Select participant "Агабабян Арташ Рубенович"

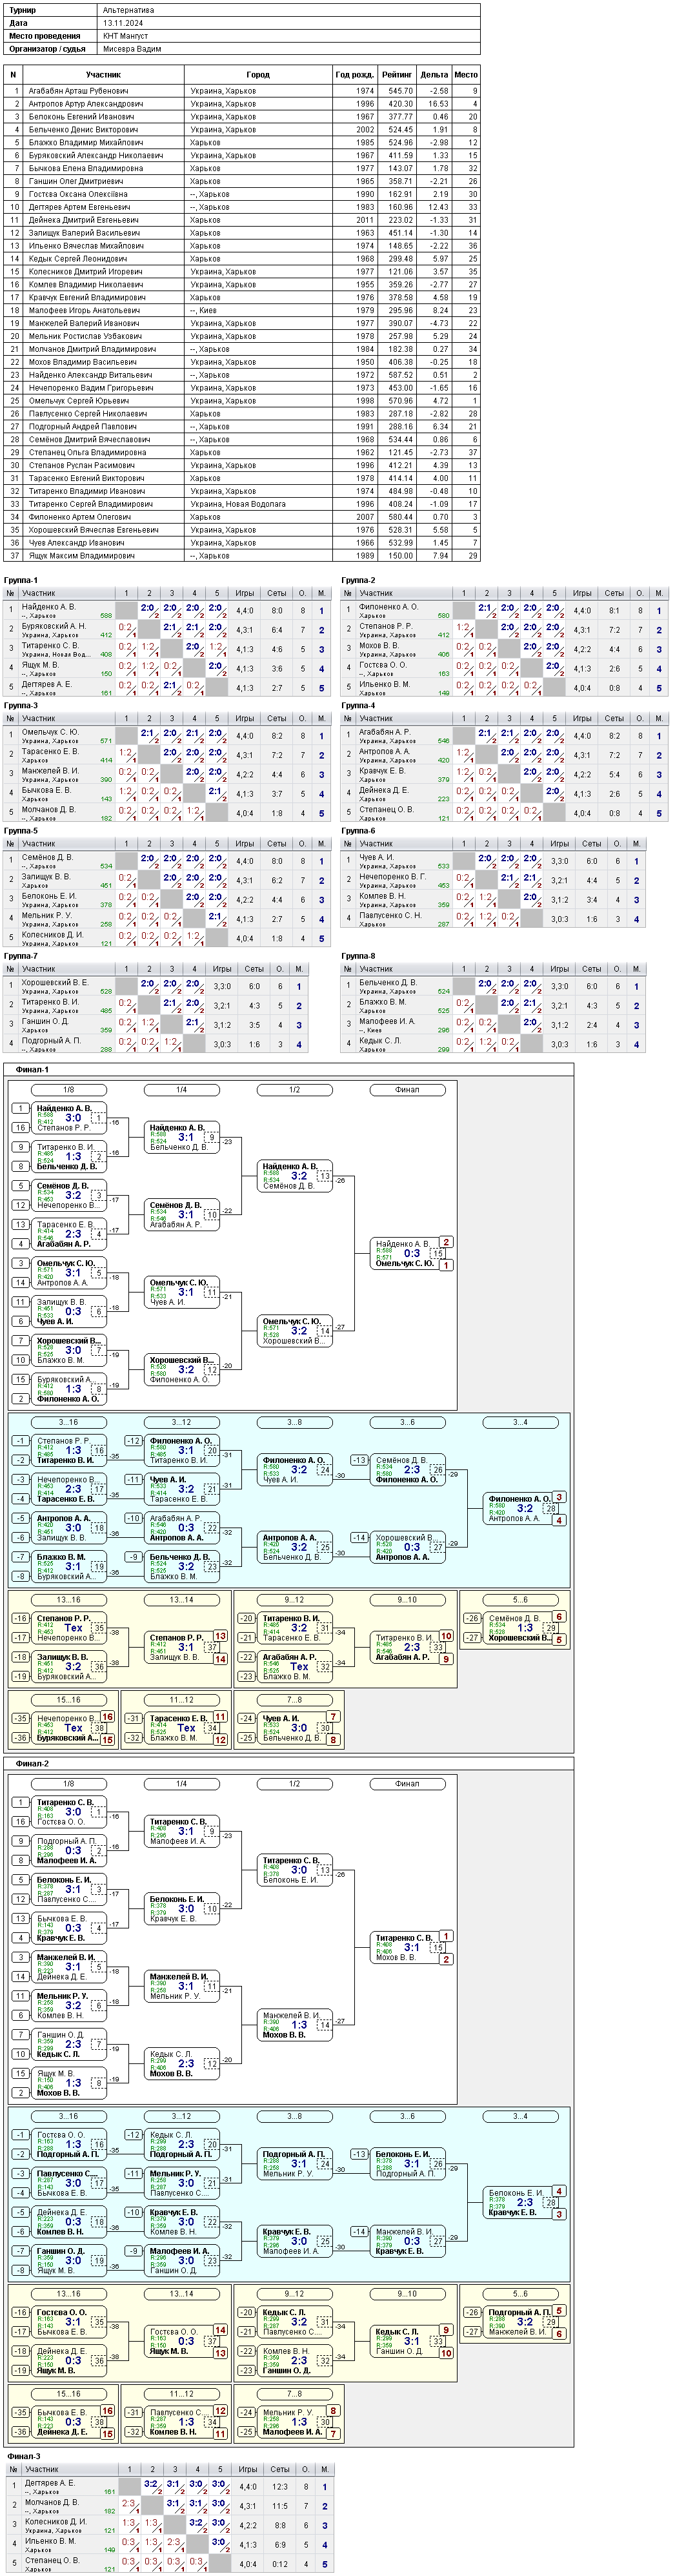(x=78, y=91)
